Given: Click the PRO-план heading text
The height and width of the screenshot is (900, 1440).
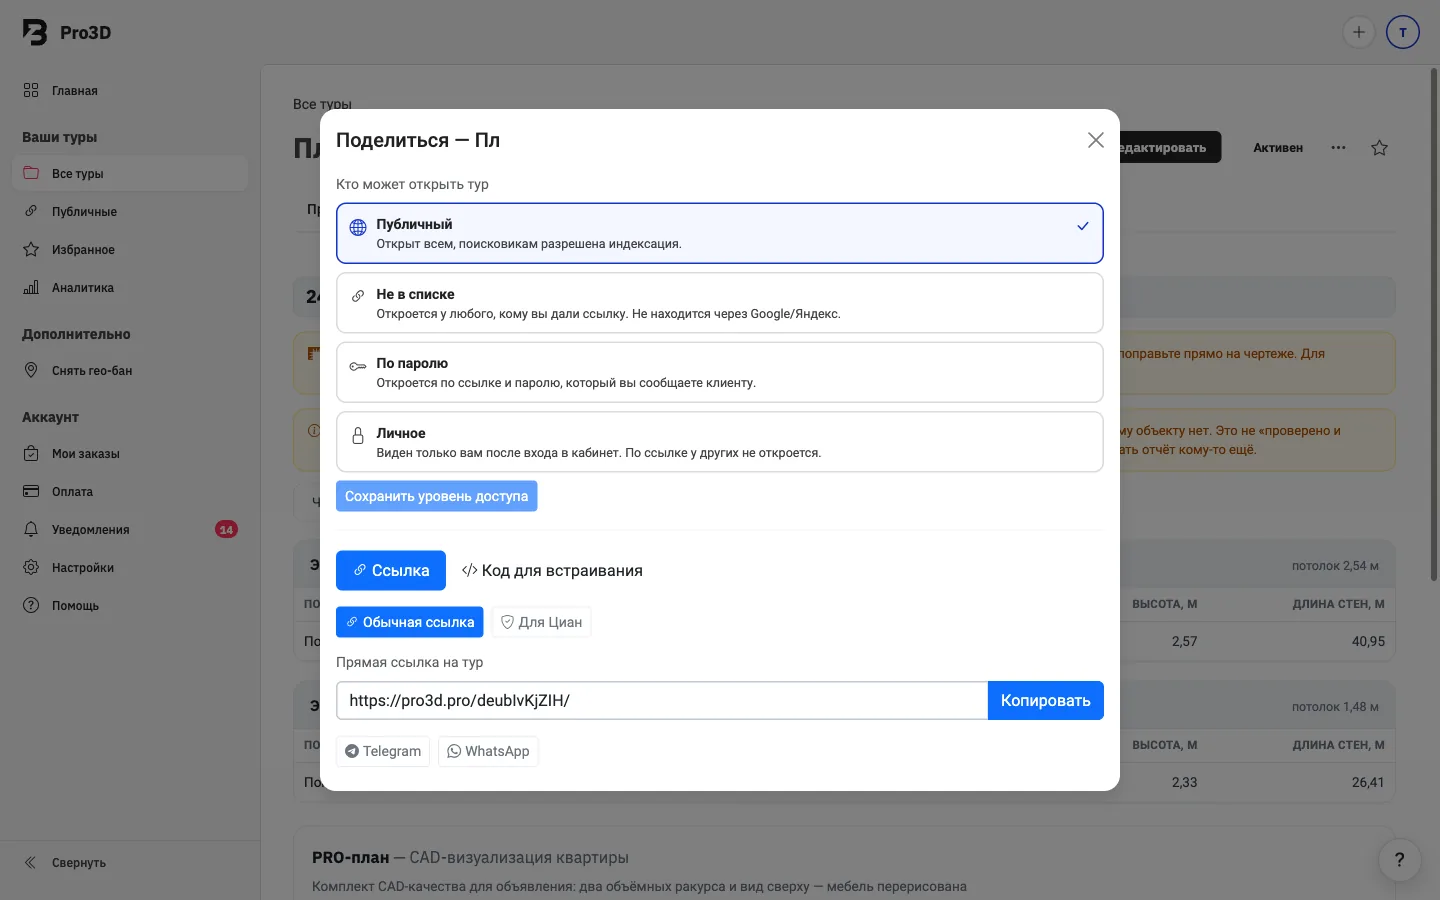Looking at the screenshot, I should 350,857.
